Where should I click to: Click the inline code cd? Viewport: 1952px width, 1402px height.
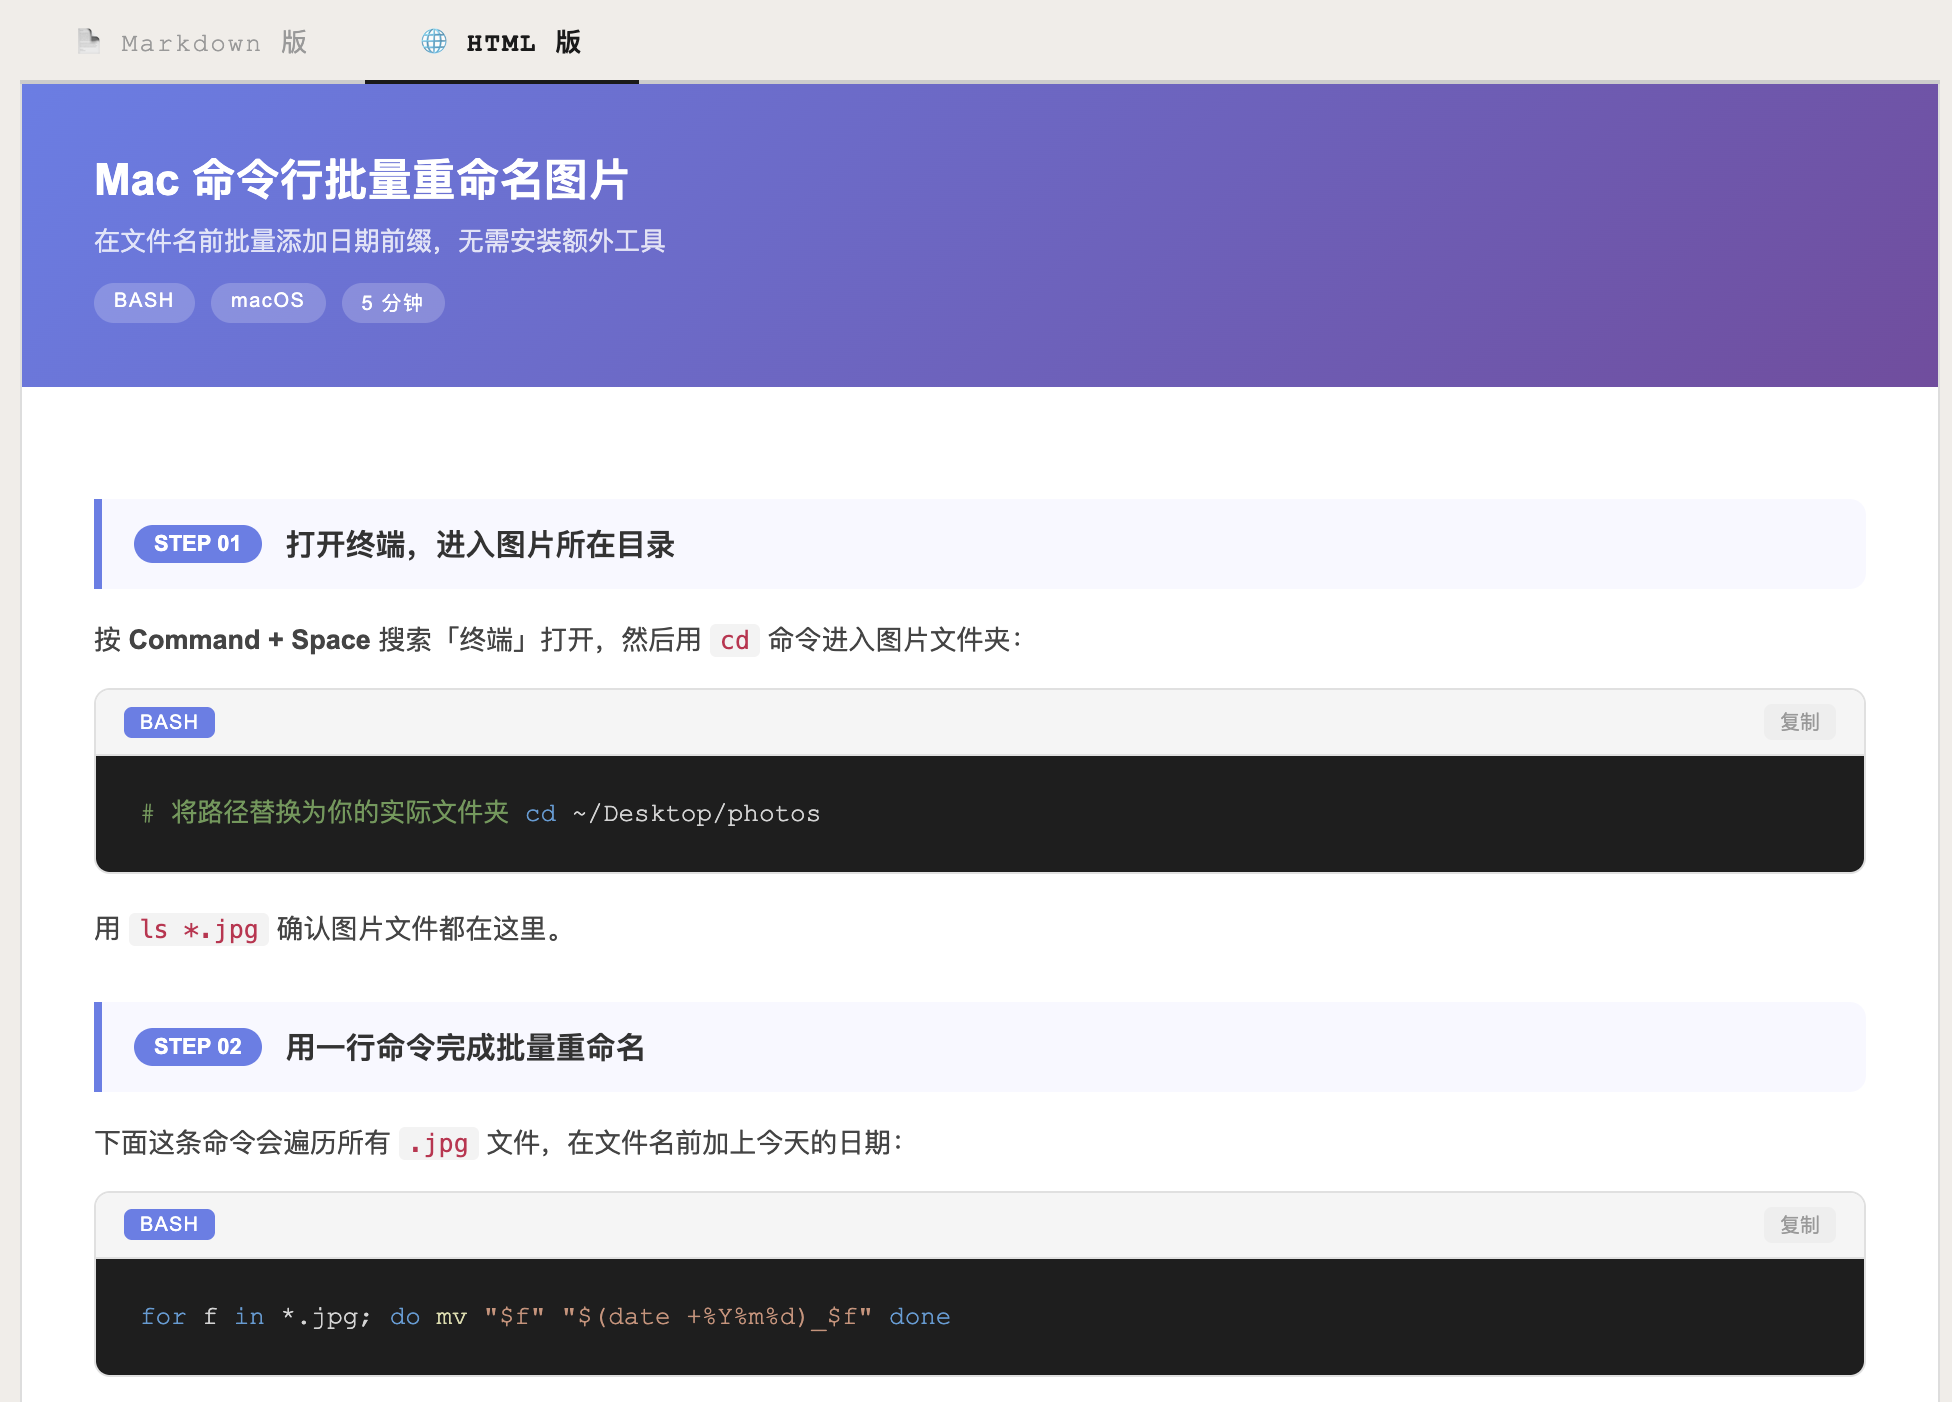click(x=735, y=640)
